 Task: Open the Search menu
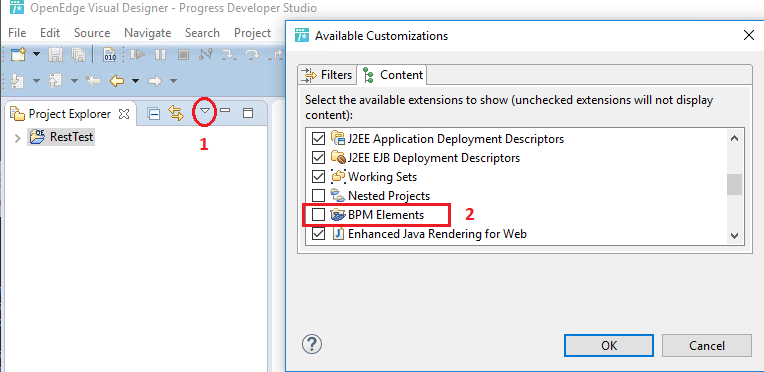(202, 33)
